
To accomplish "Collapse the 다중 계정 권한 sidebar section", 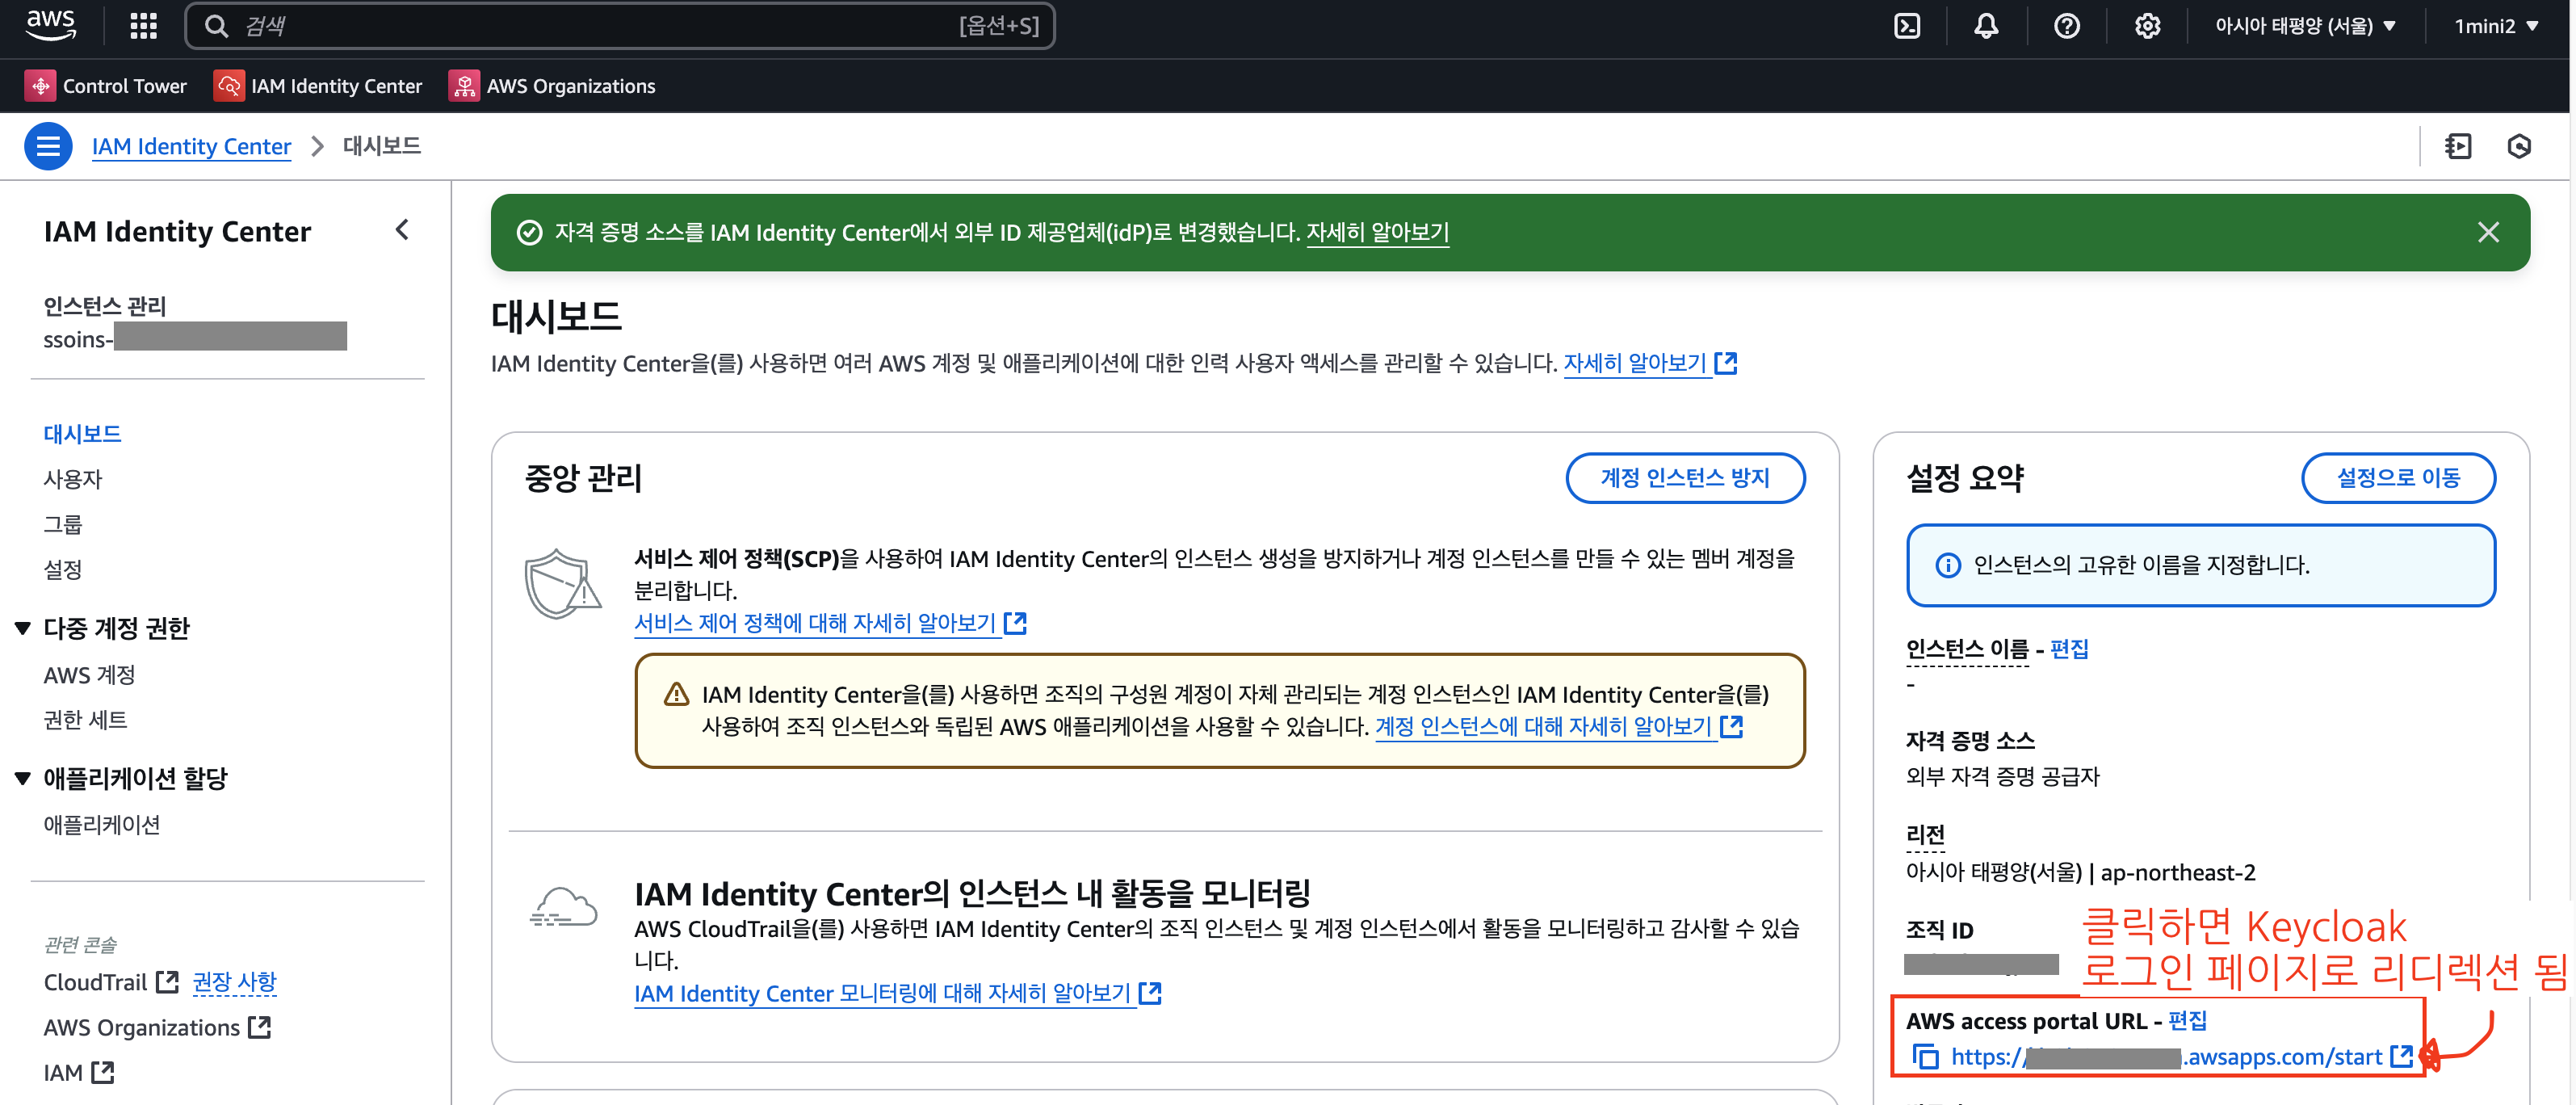I will pyautogui.click(x=23, y=628).
